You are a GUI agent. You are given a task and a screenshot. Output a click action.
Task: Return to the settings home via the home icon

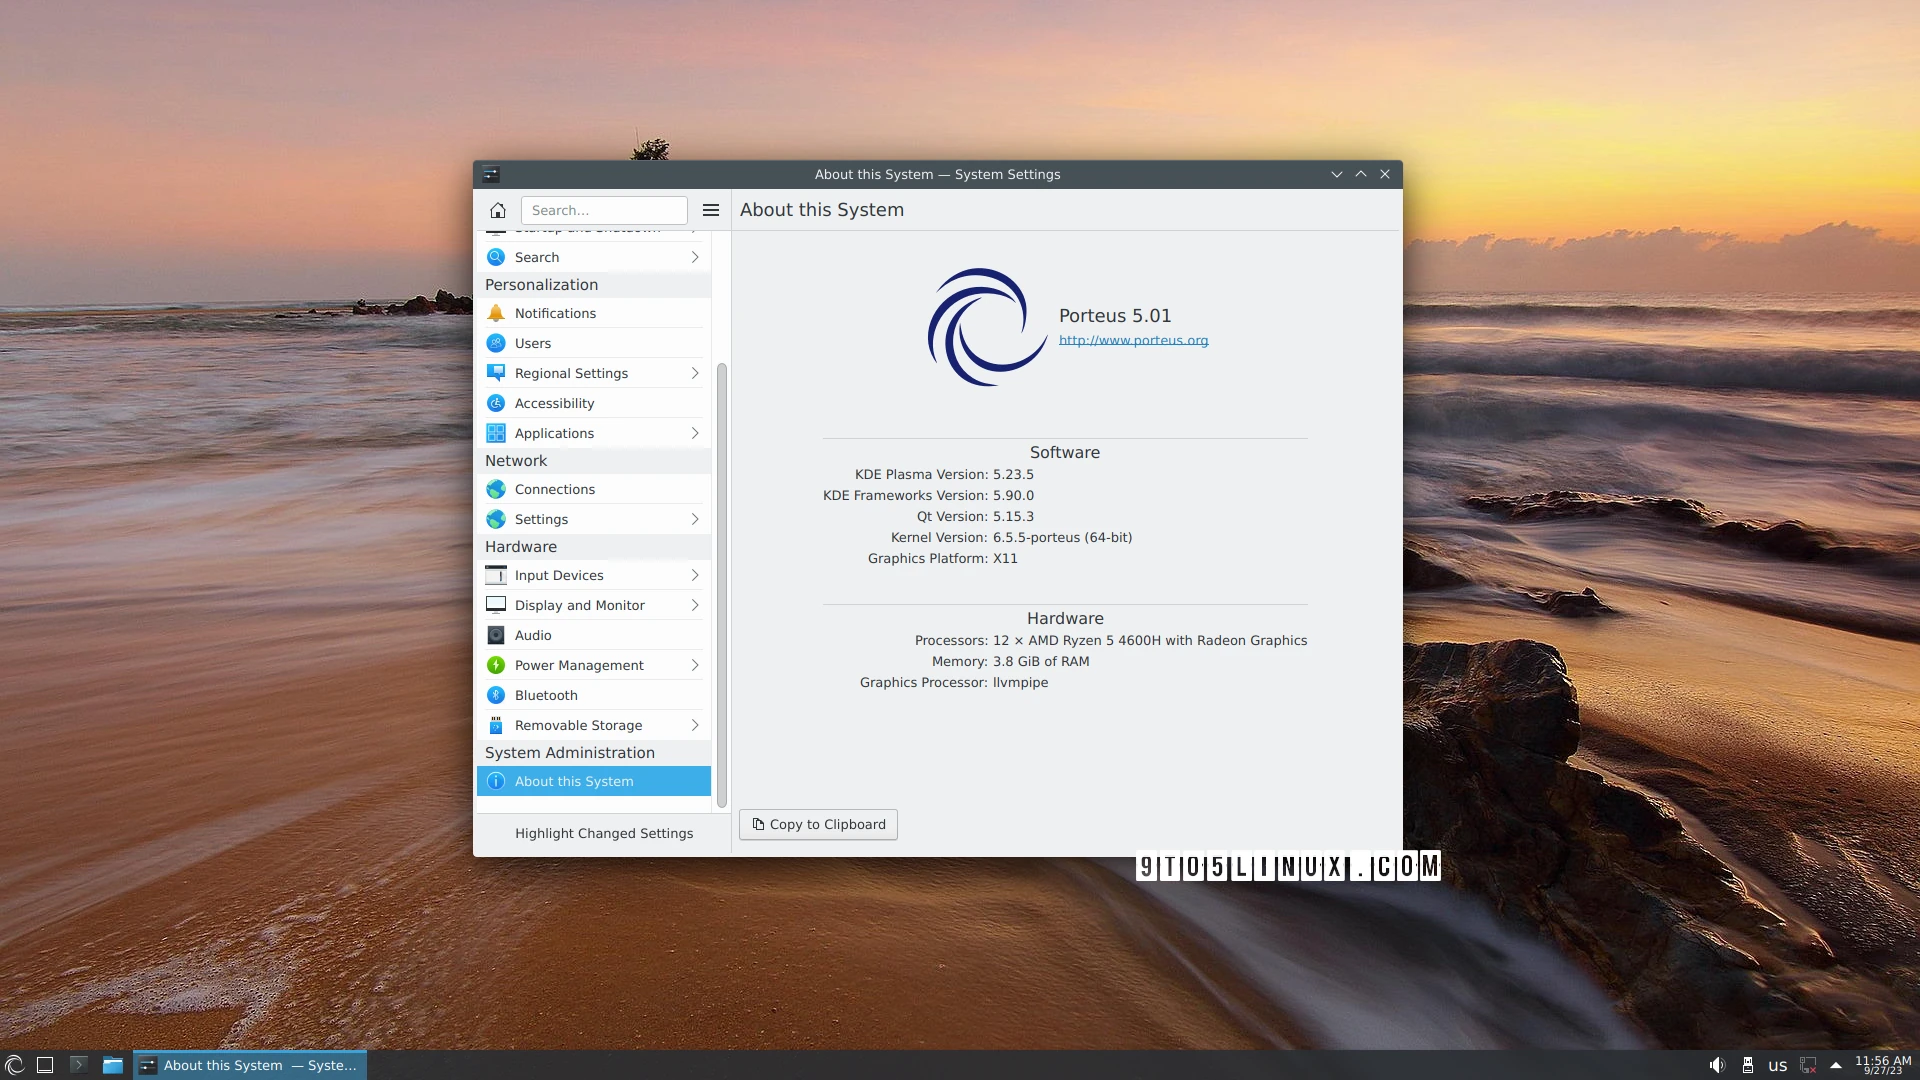coord(497,210)
